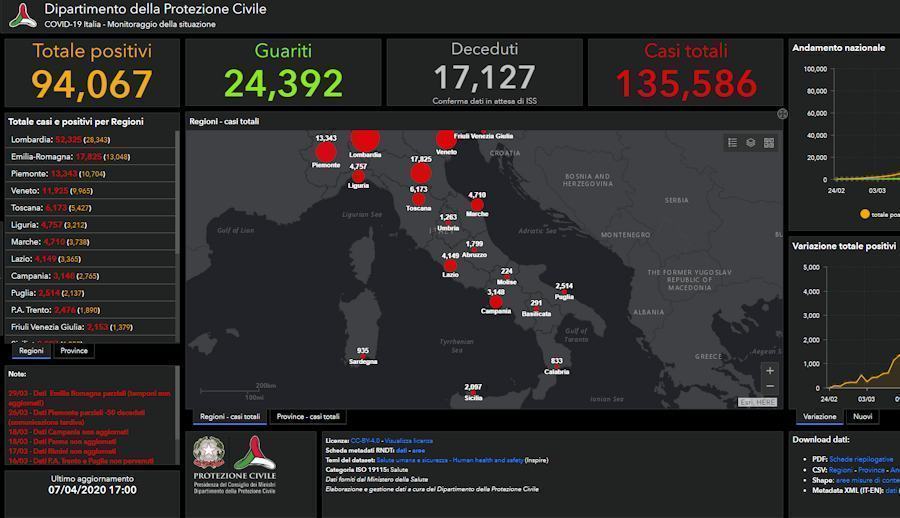Click the Protezione Civile tricolor logo at bottom
This screenshot has height=518, width=900.
(255, 453)
